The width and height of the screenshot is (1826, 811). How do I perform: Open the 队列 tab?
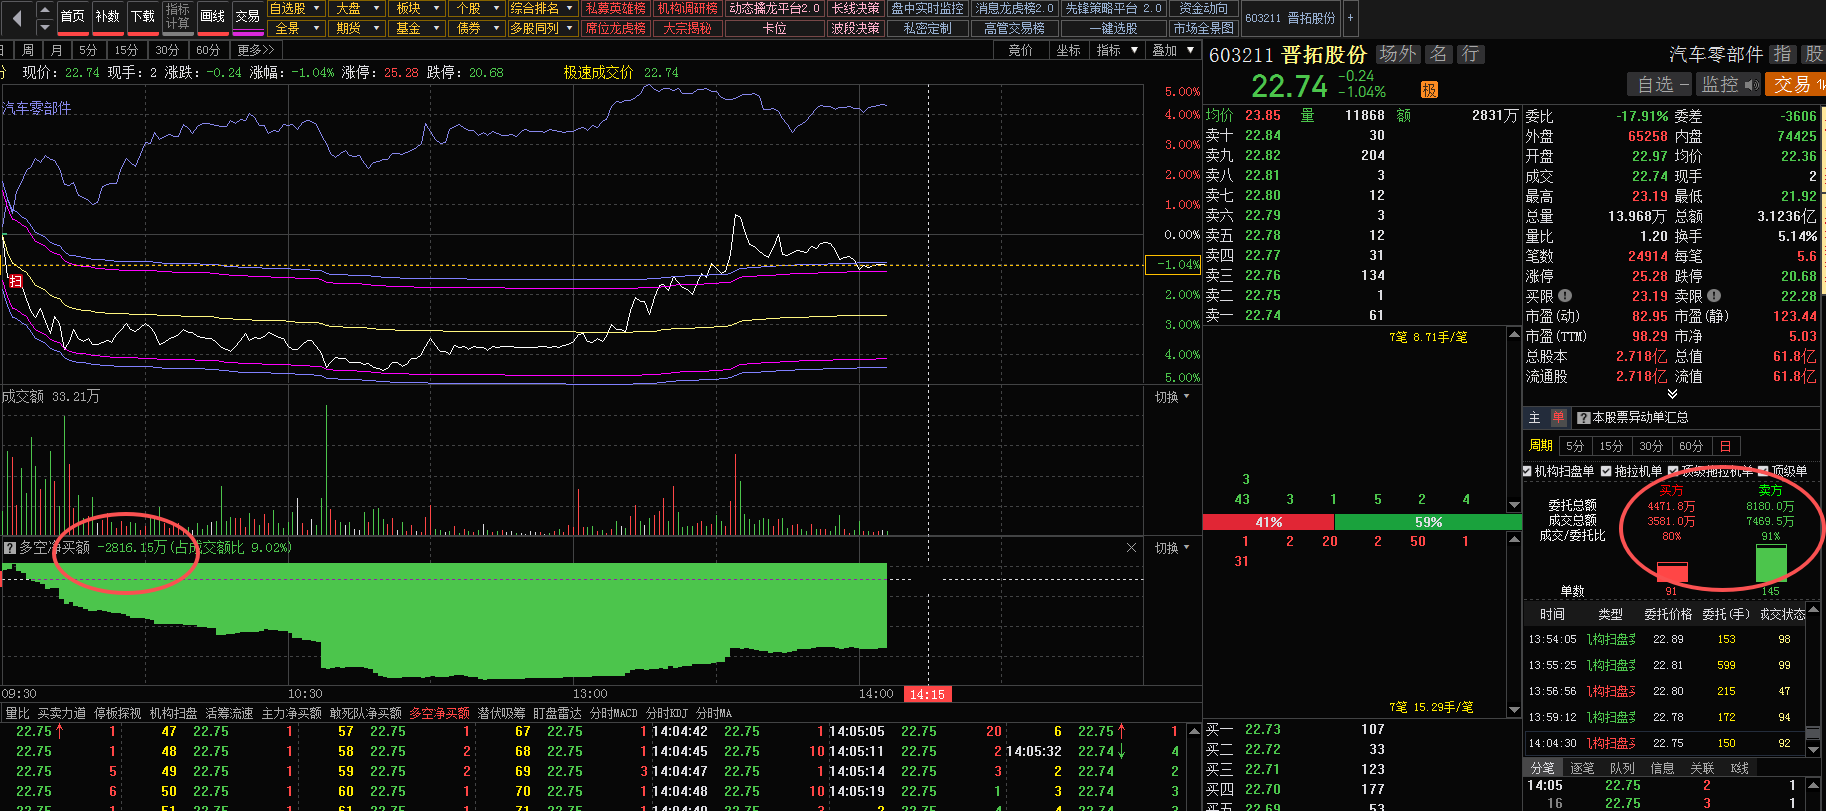pos(1622,768)
